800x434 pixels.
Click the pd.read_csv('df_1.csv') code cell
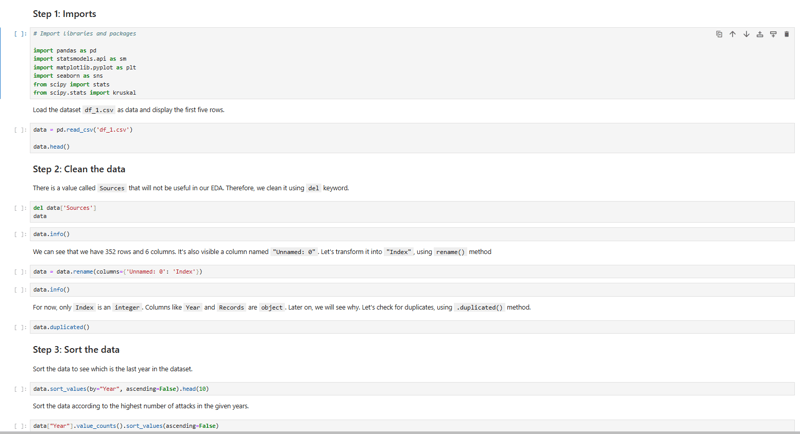(x=412, y=138)
